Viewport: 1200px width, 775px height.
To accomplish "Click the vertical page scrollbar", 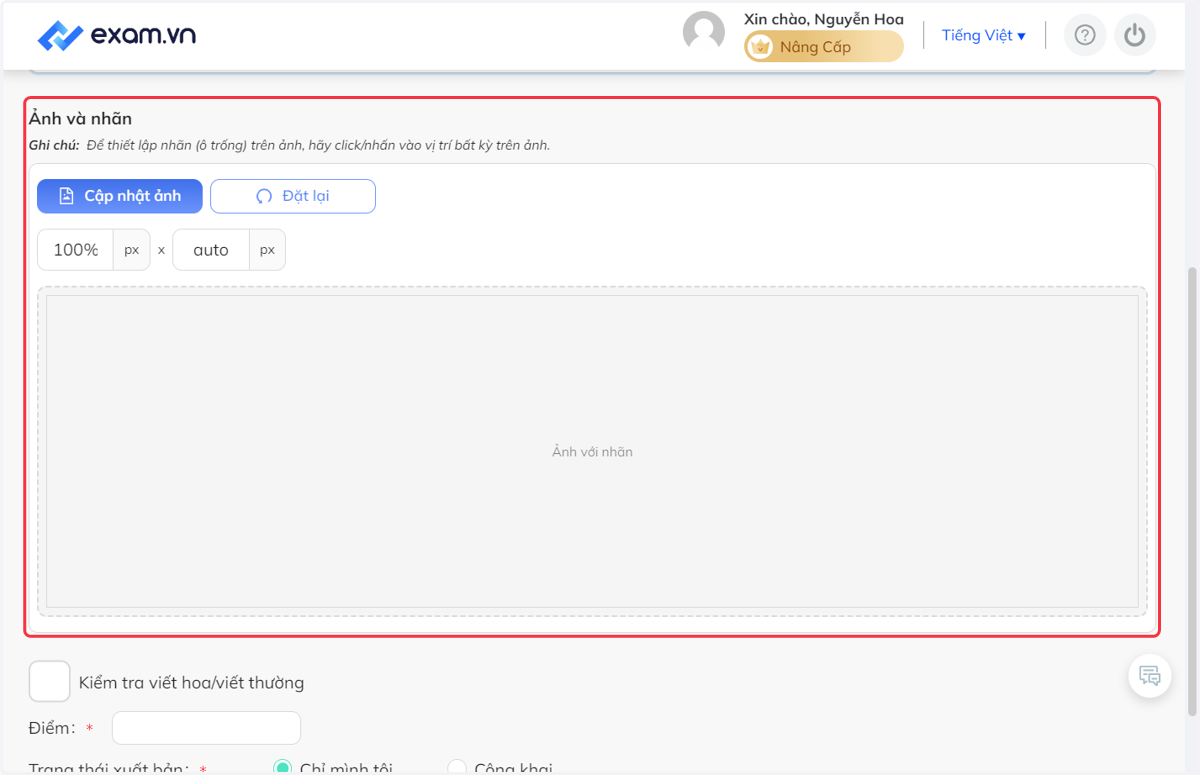I will (x=1191, y=491).
